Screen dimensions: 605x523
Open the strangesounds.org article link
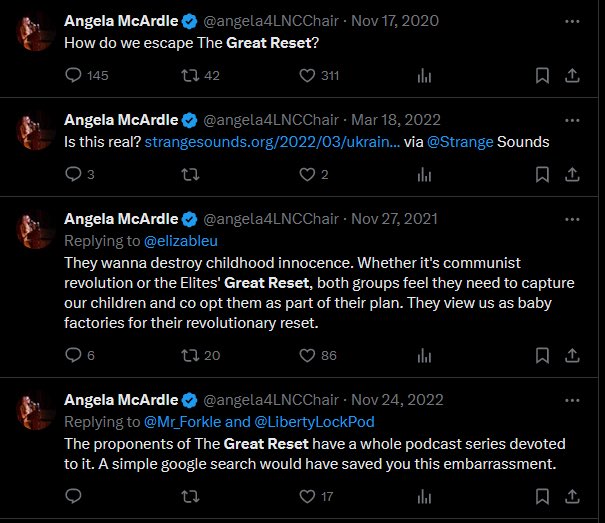pos(272,142)
